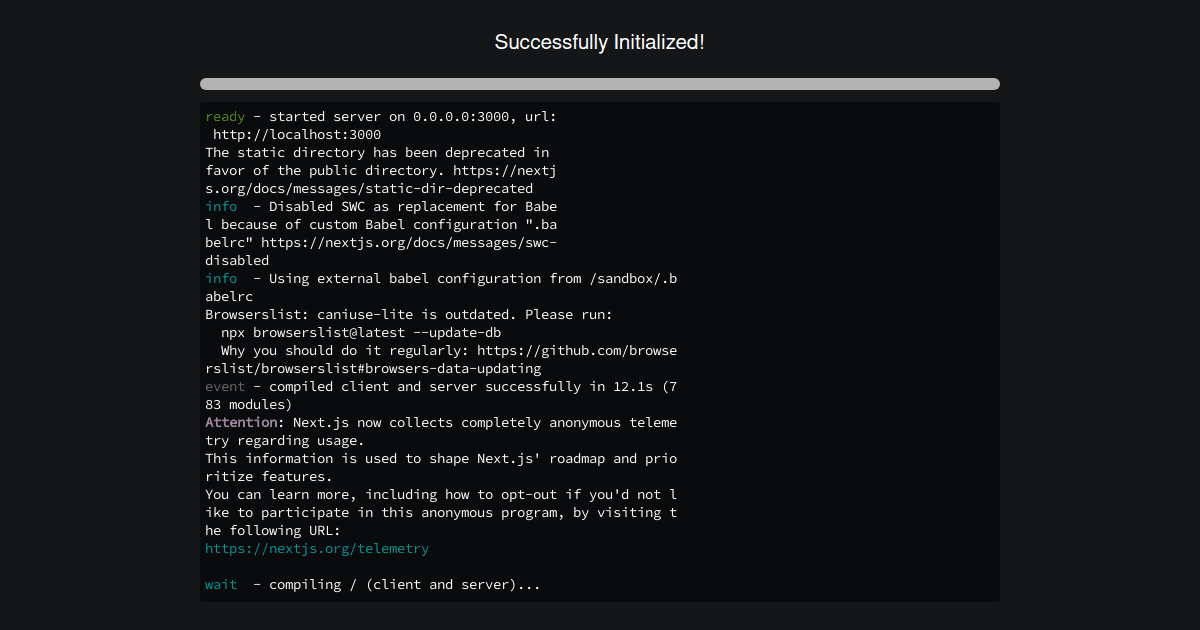Click the nextjs.org/telemetry link
This screenshot has width=1200, height=630.
(316, 548)
